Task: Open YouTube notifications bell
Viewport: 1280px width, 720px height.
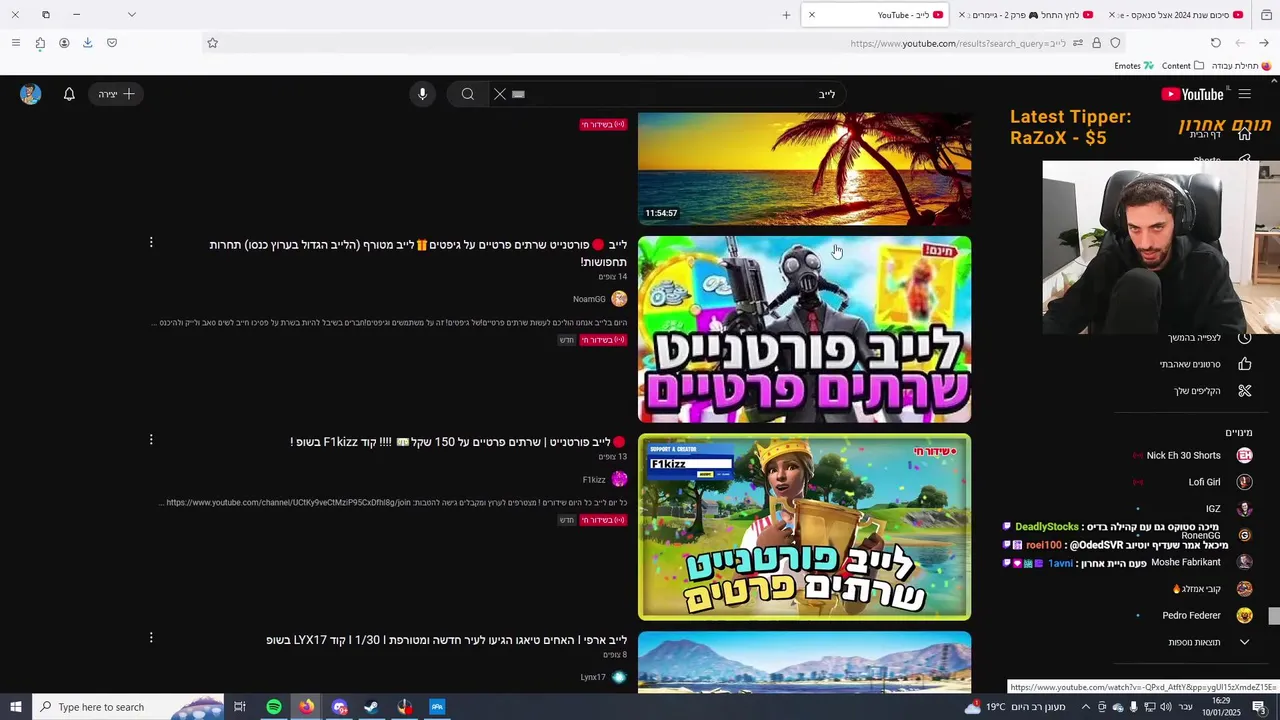Action: (x=69, y=94)
